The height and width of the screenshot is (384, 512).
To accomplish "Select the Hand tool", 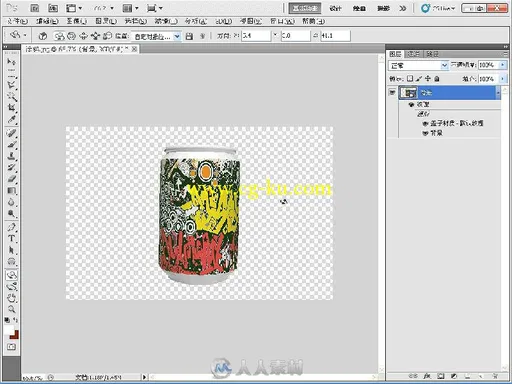I will 11,298.
